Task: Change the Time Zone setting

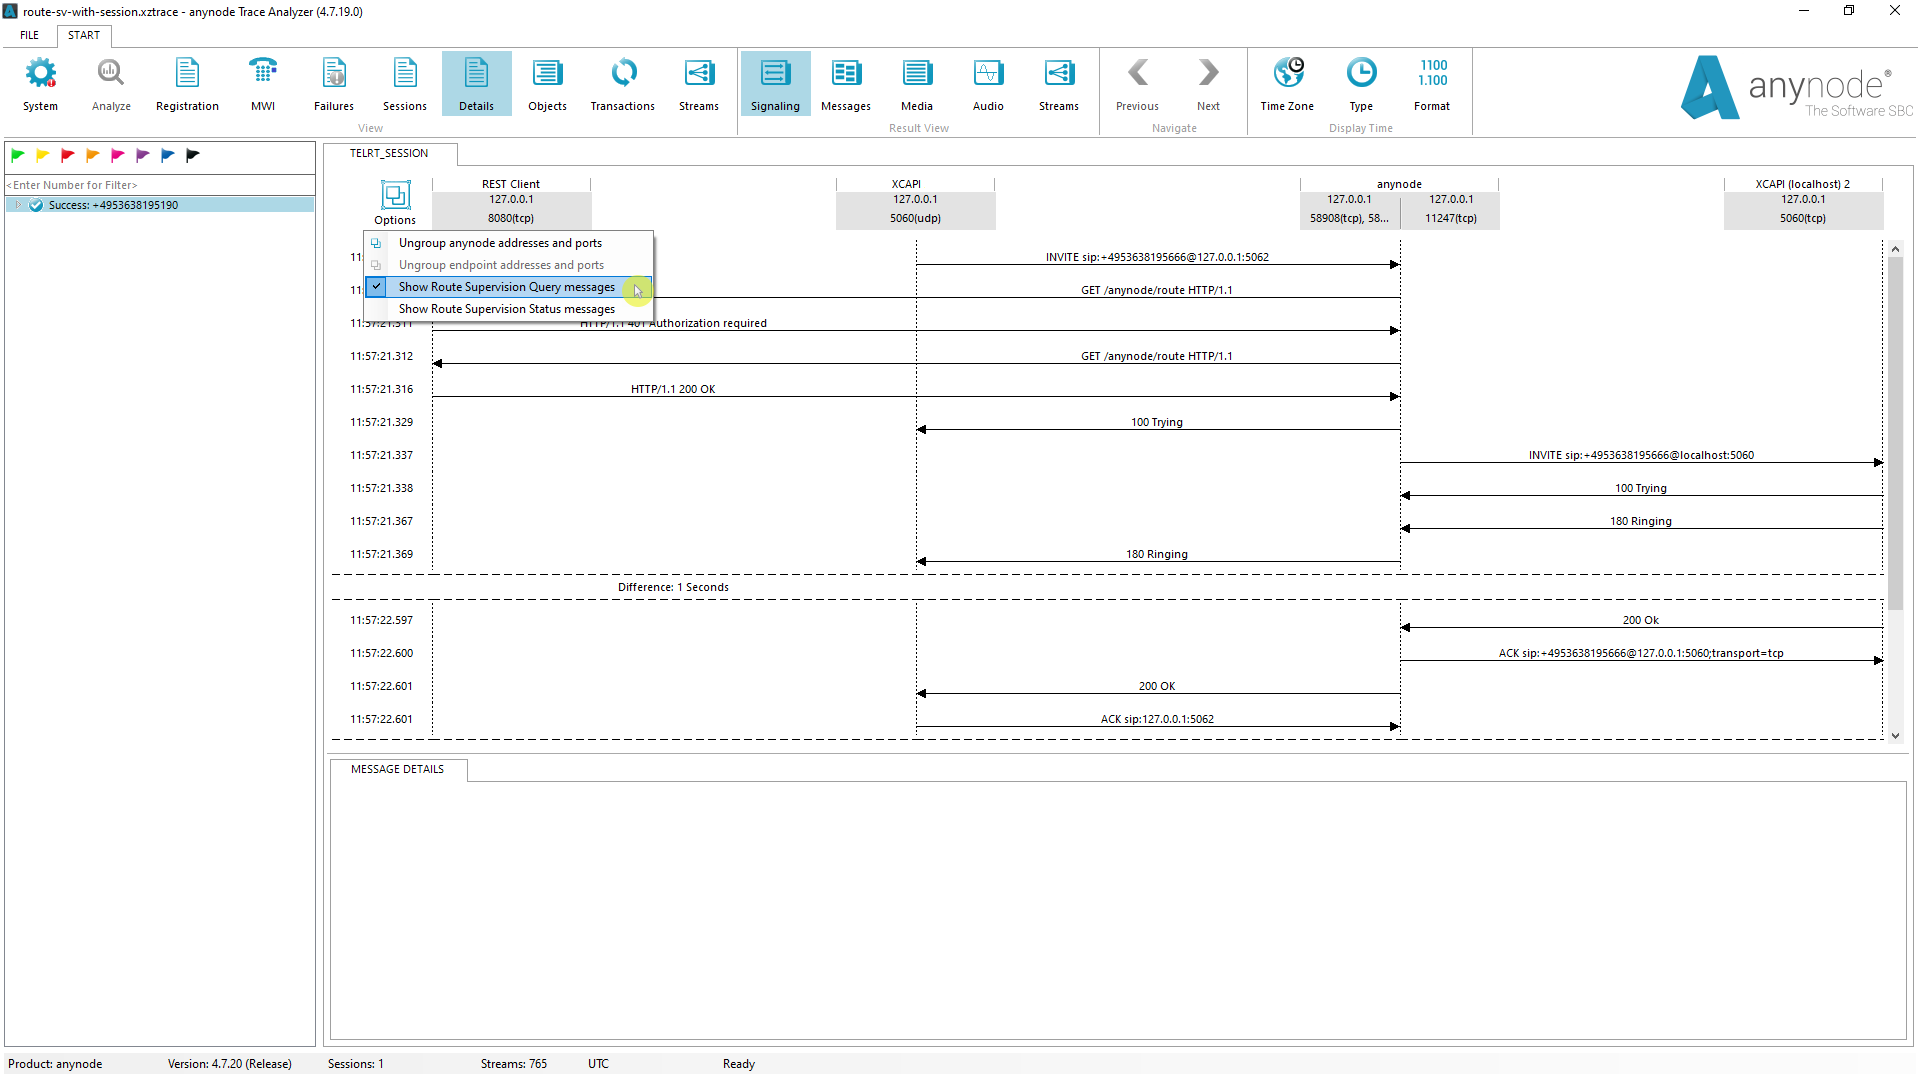Action: (1287, 84)
